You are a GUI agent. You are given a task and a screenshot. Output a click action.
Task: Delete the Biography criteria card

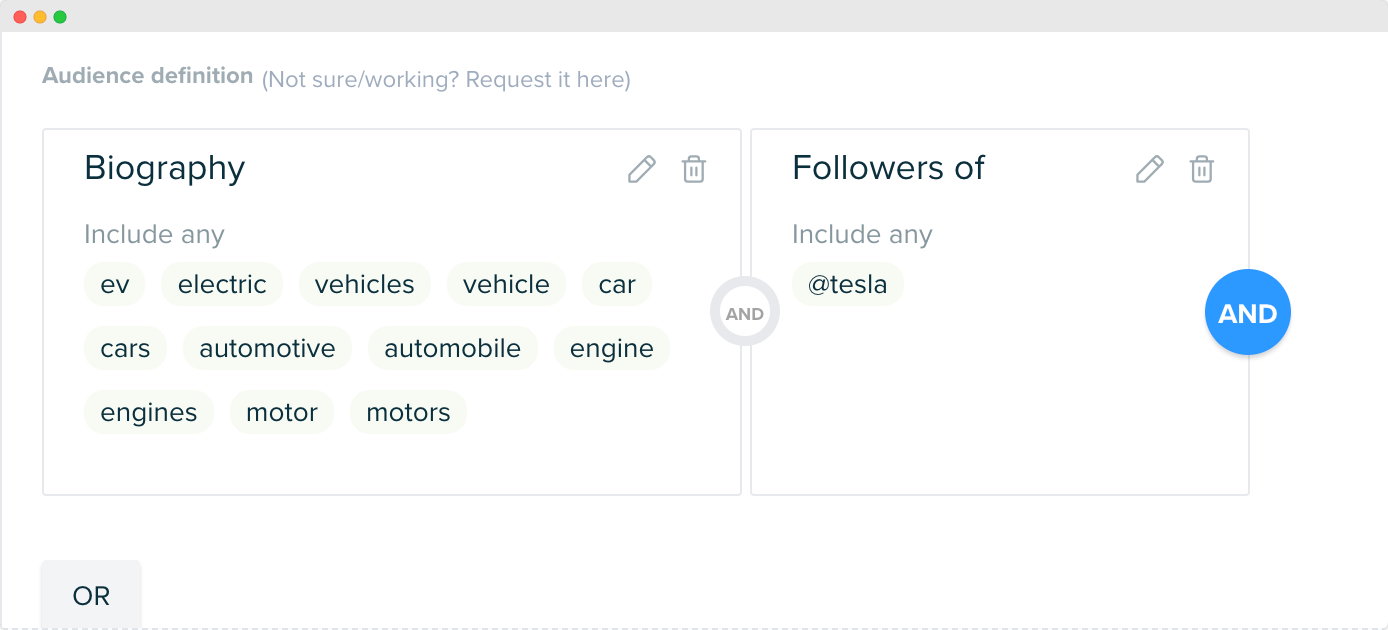point(694,169)
